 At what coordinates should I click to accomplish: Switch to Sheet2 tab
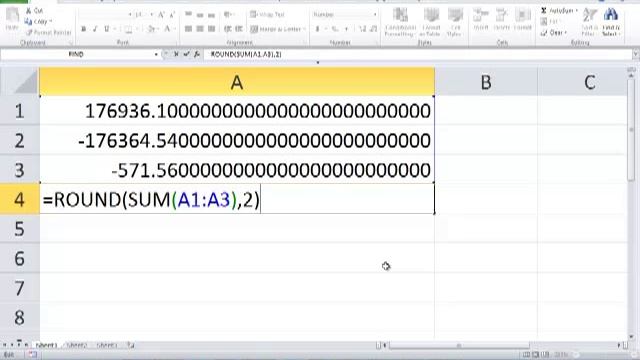click(x=76, y=345)
